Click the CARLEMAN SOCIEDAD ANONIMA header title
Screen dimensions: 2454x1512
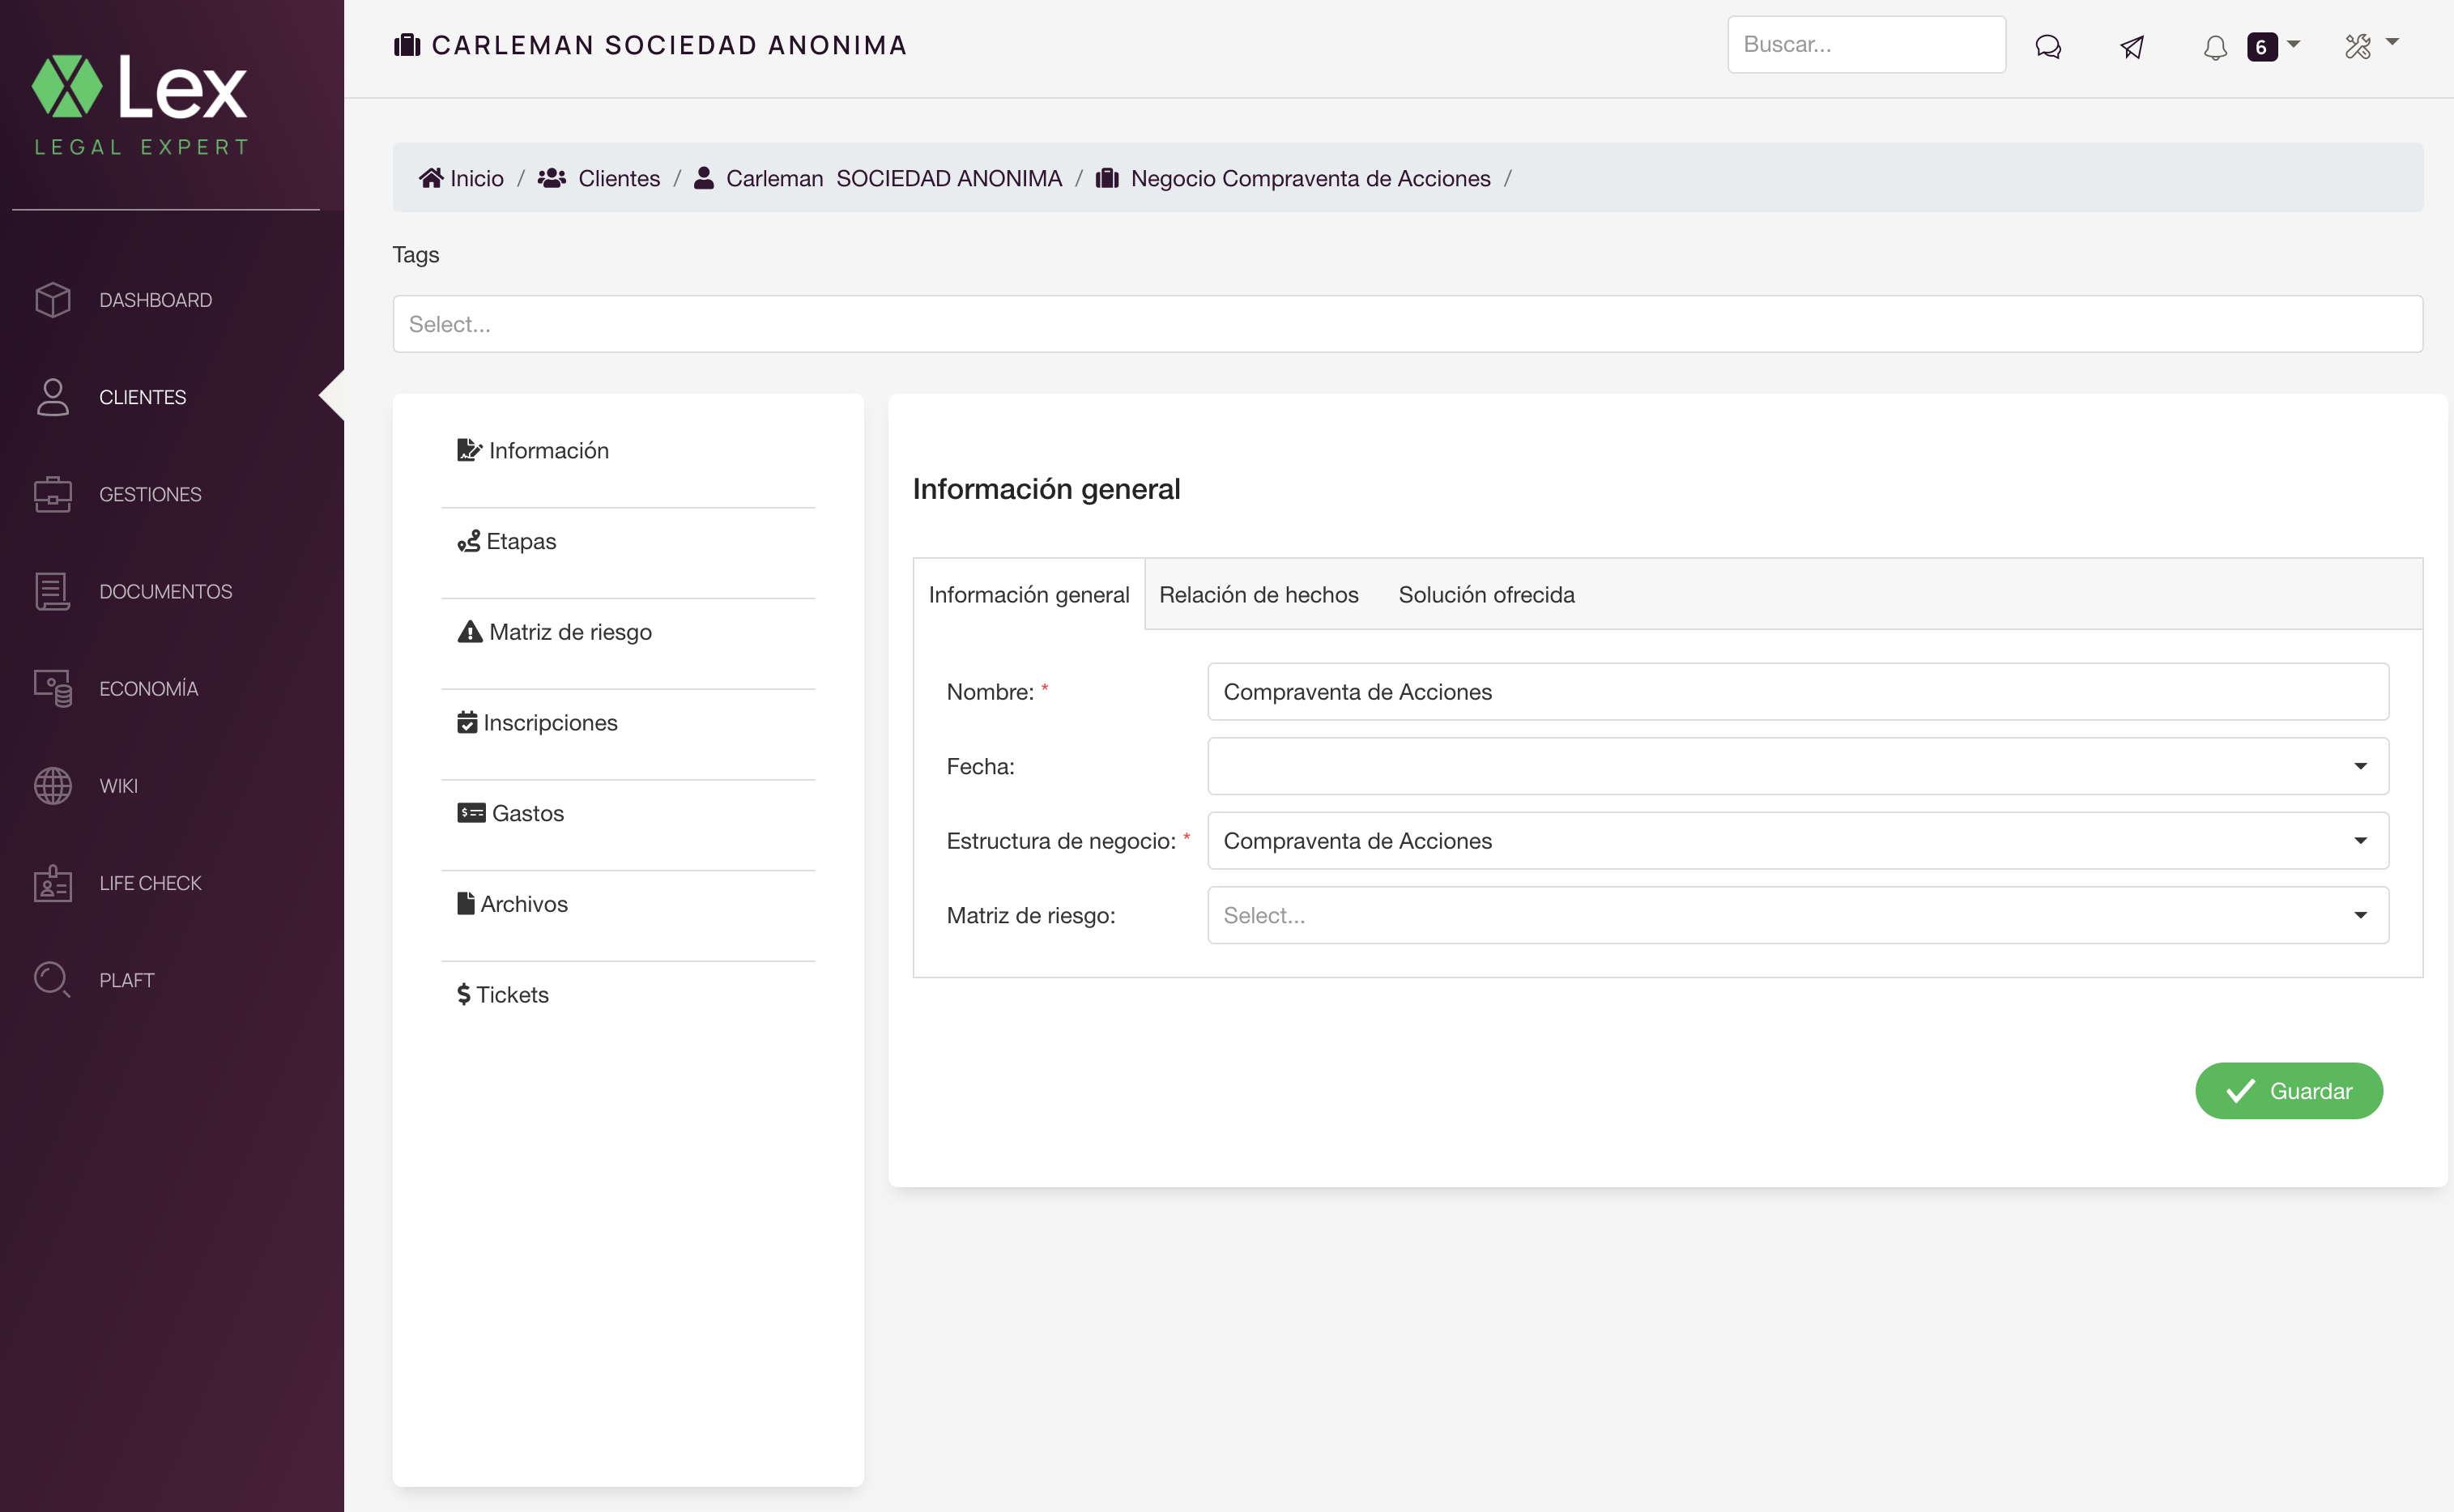pos(669,45)
